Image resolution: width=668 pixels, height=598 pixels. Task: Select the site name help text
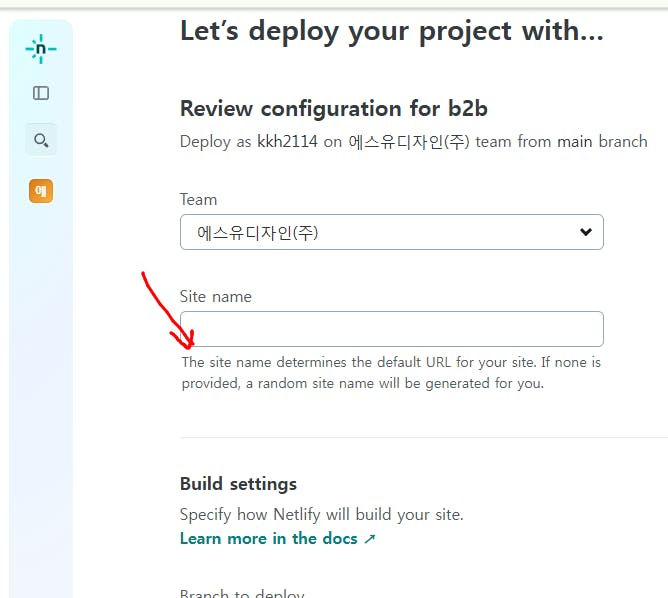[391, 373]
